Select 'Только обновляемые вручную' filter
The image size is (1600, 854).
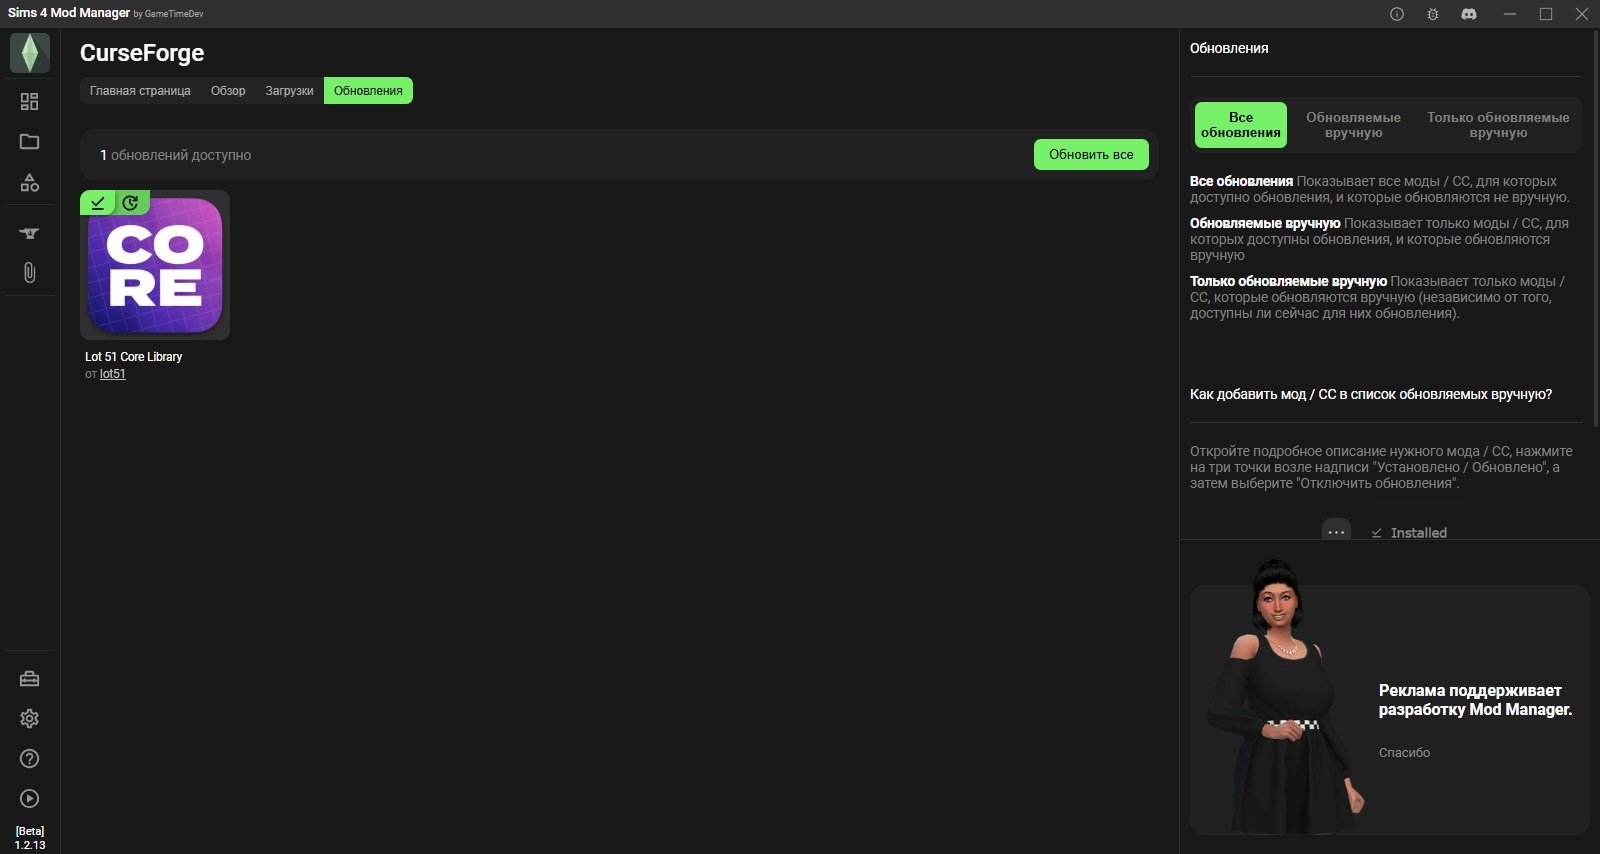coord(1498,125)
